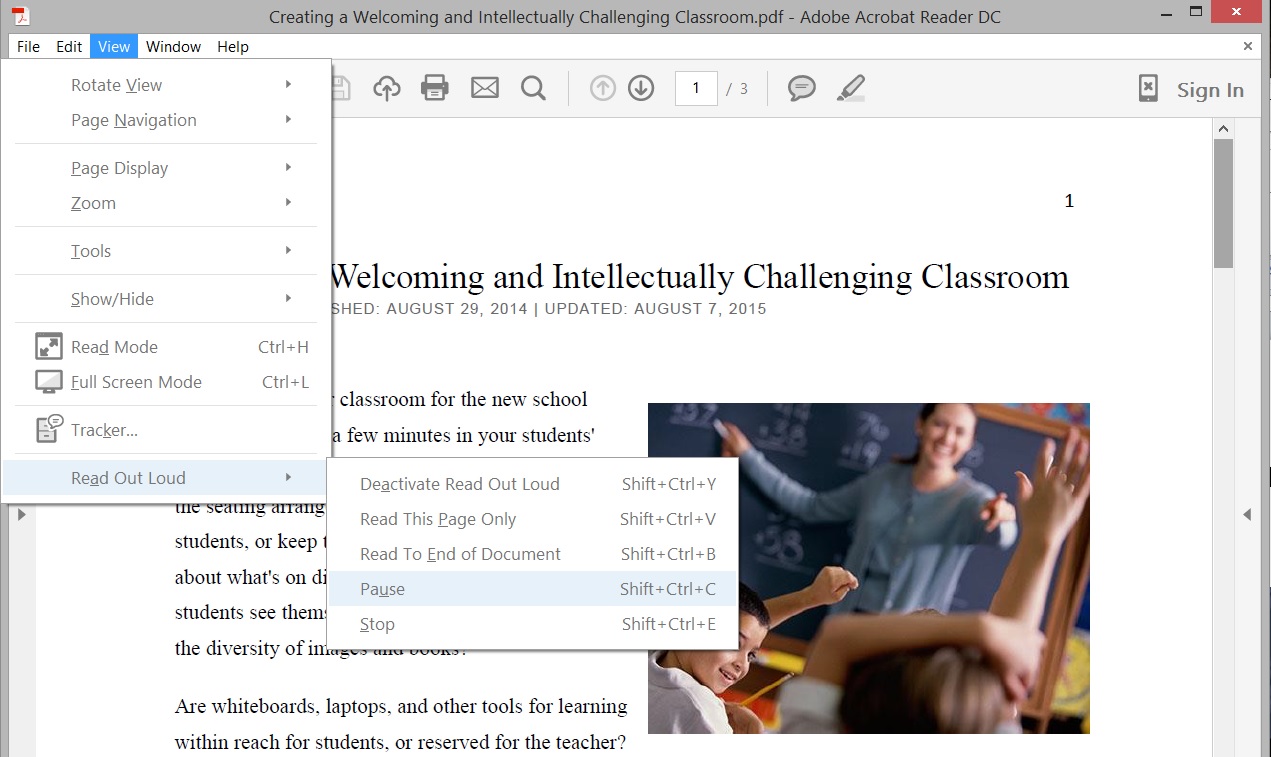Open the File menu
Screen dimensions: 1271x757
point(29,46)
